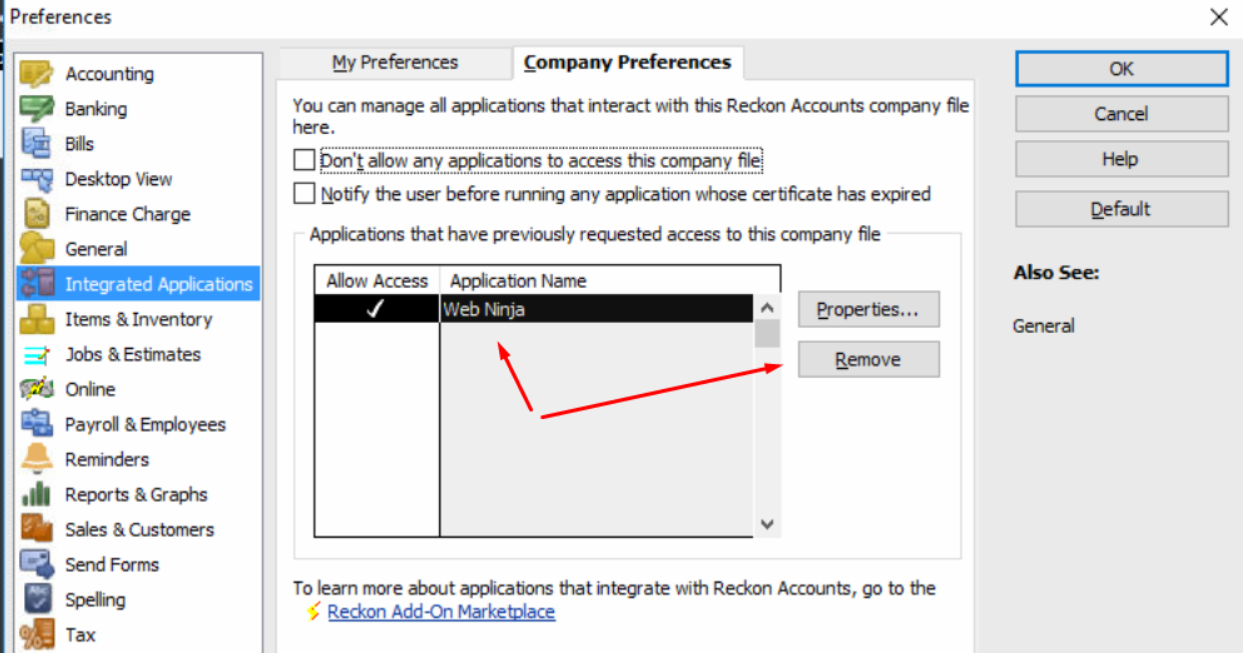Toggle Allow Access checkmark for Web Ninja
1243x653 pixels.
point(376,309)
